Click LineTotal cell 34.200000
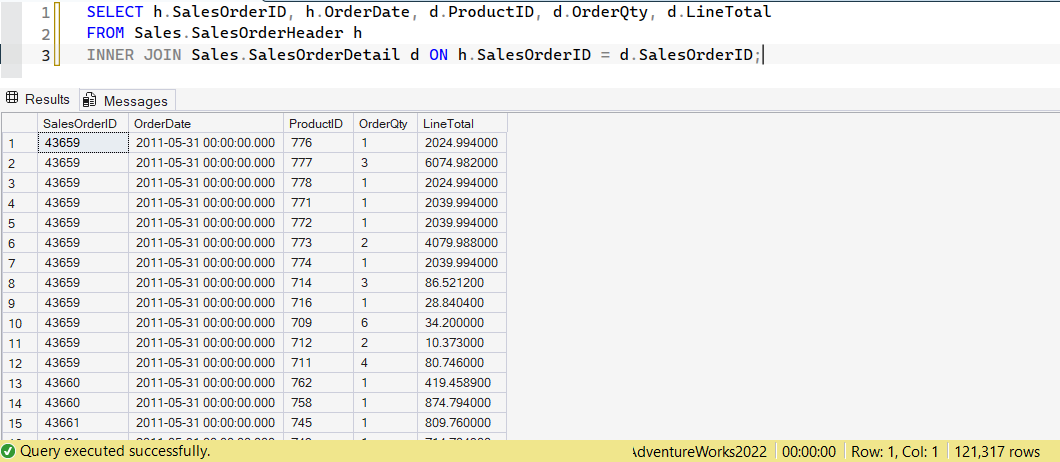Viewport: 1060px width, 462px height. click(x=462, y=323)
